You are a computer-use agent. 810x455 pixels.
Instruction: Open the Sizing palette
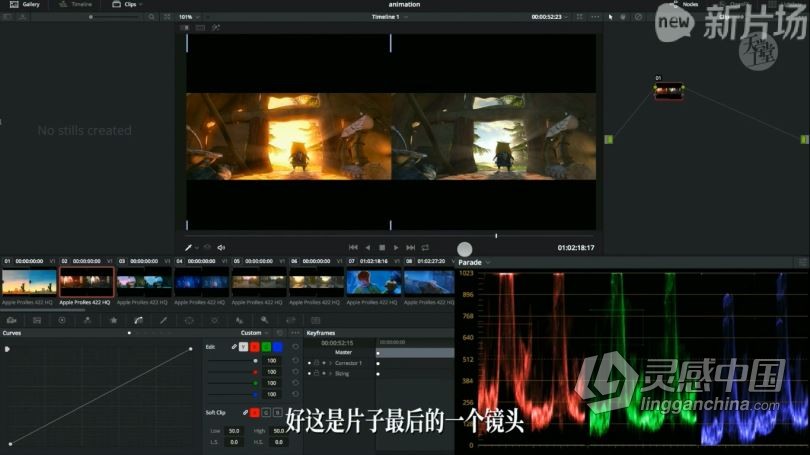point(290,320)
